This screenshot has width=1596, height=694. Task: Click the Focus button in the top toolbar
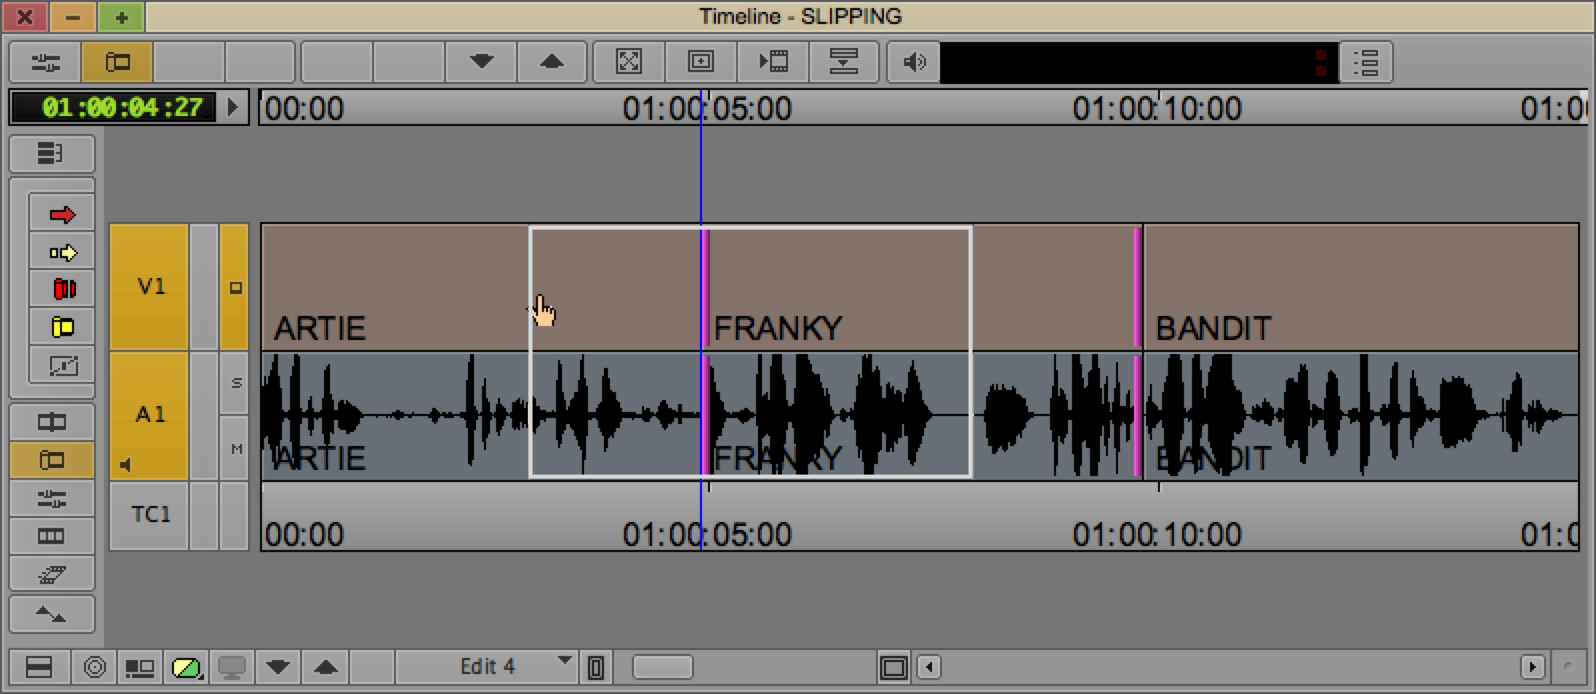click(x=629, y=62)
